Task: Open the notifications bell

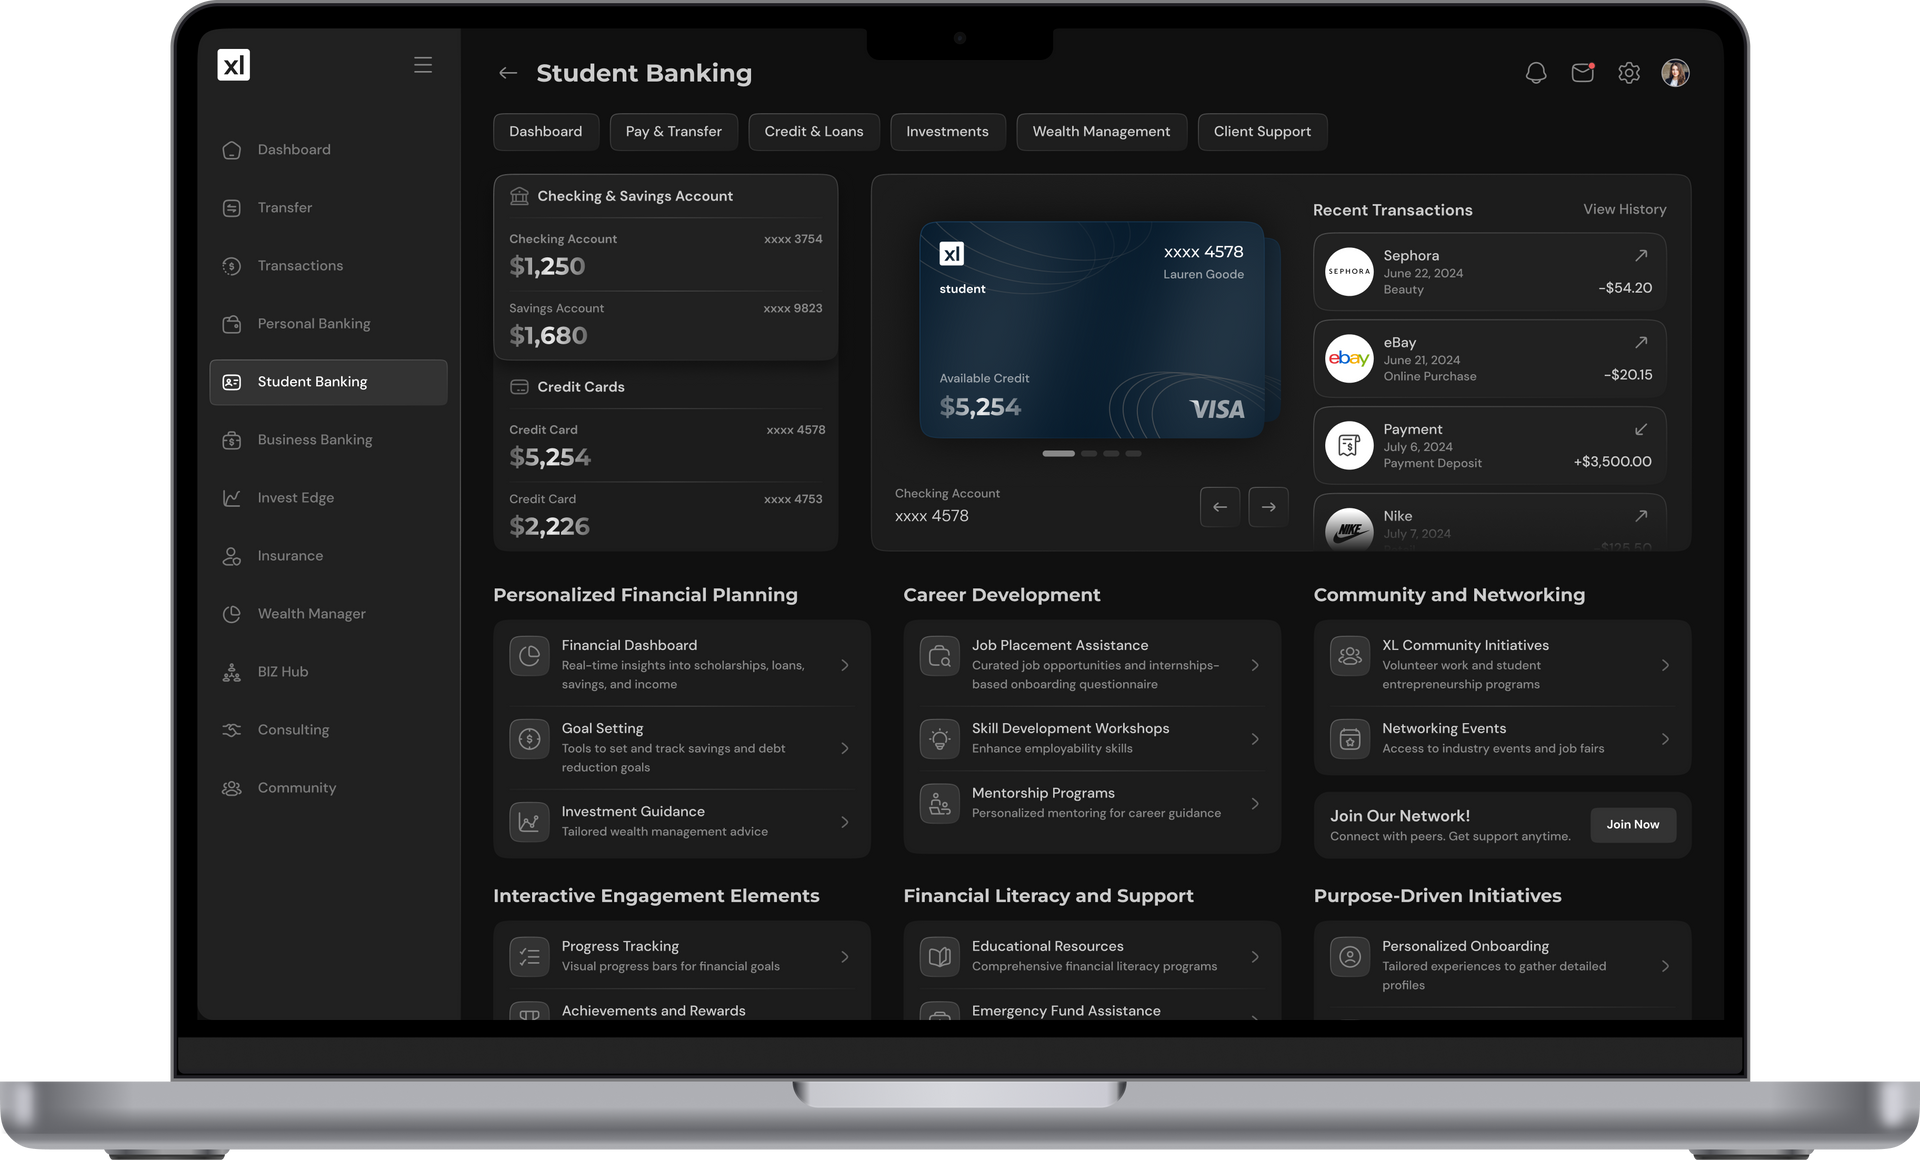Action: pos(1536,73)
